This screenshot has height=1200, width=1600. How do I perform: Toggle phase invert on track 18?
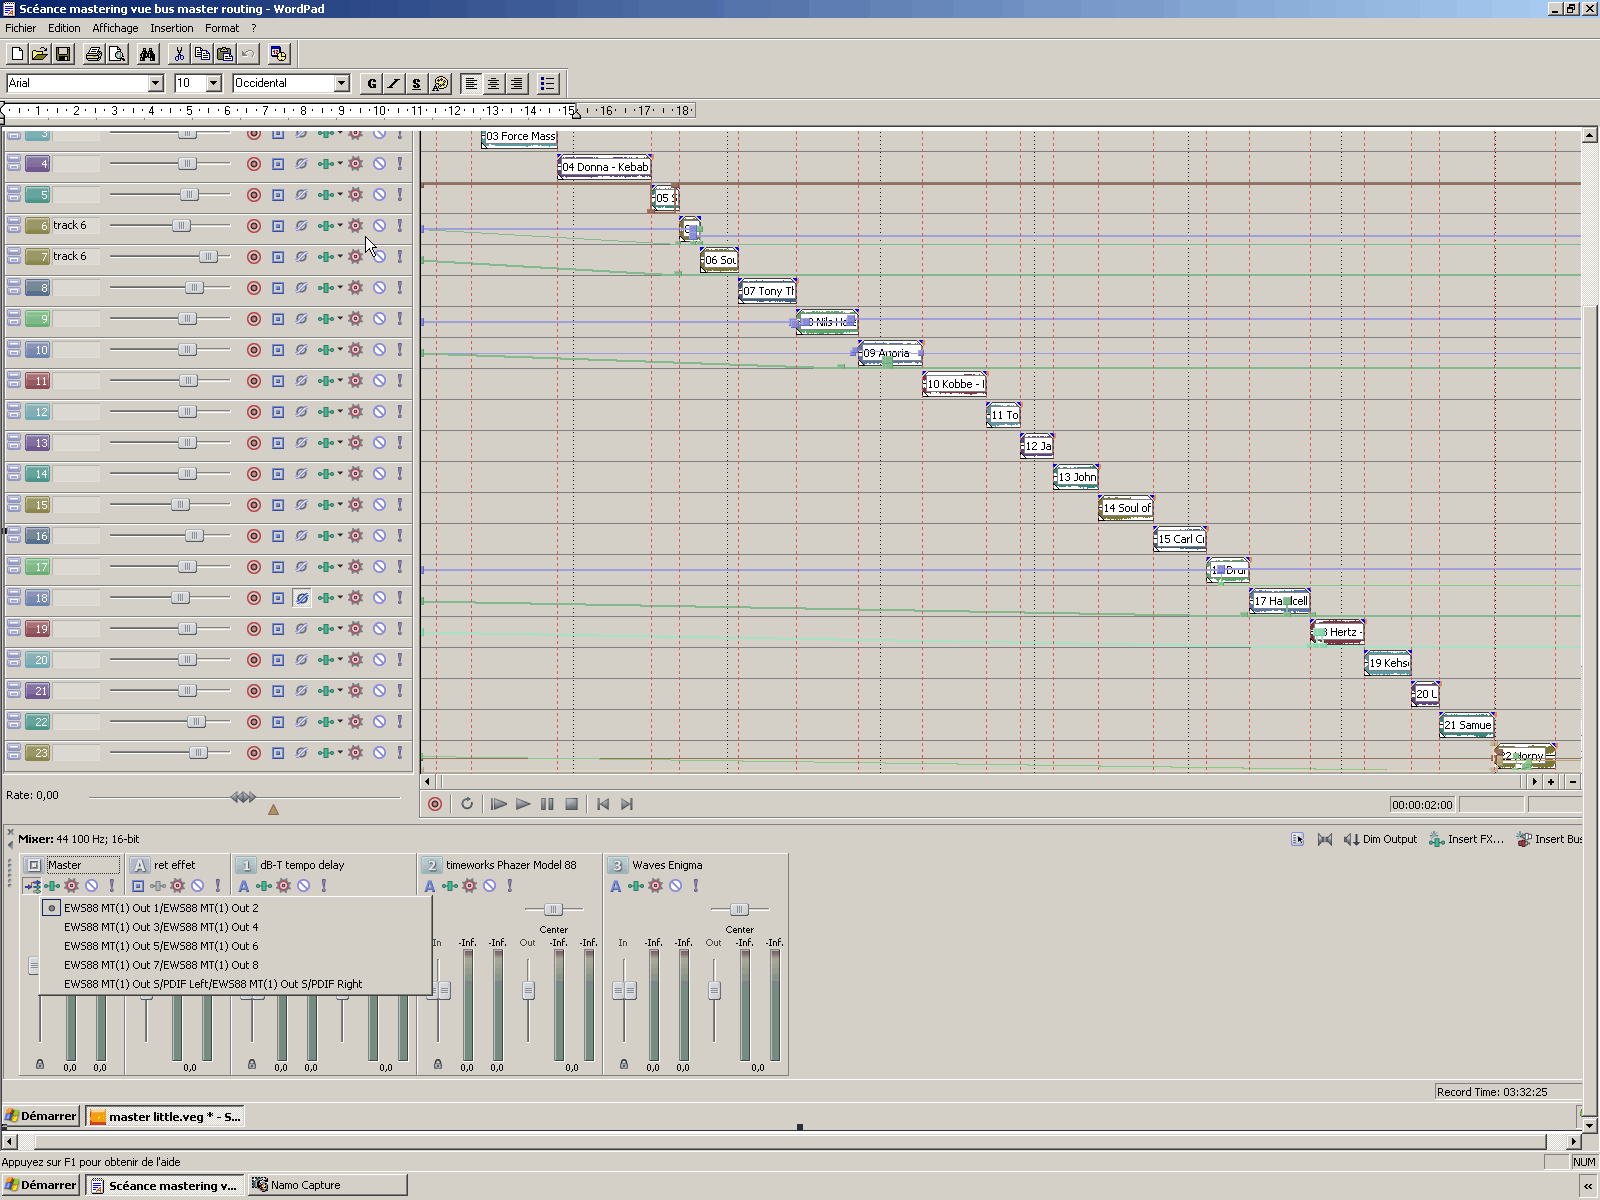[x=302, y=598]
